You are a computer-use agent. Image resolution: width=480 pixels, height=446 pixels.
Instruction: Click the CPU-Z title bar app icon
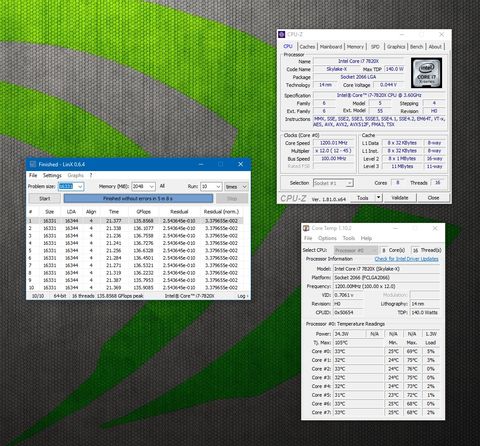[282, 34]
